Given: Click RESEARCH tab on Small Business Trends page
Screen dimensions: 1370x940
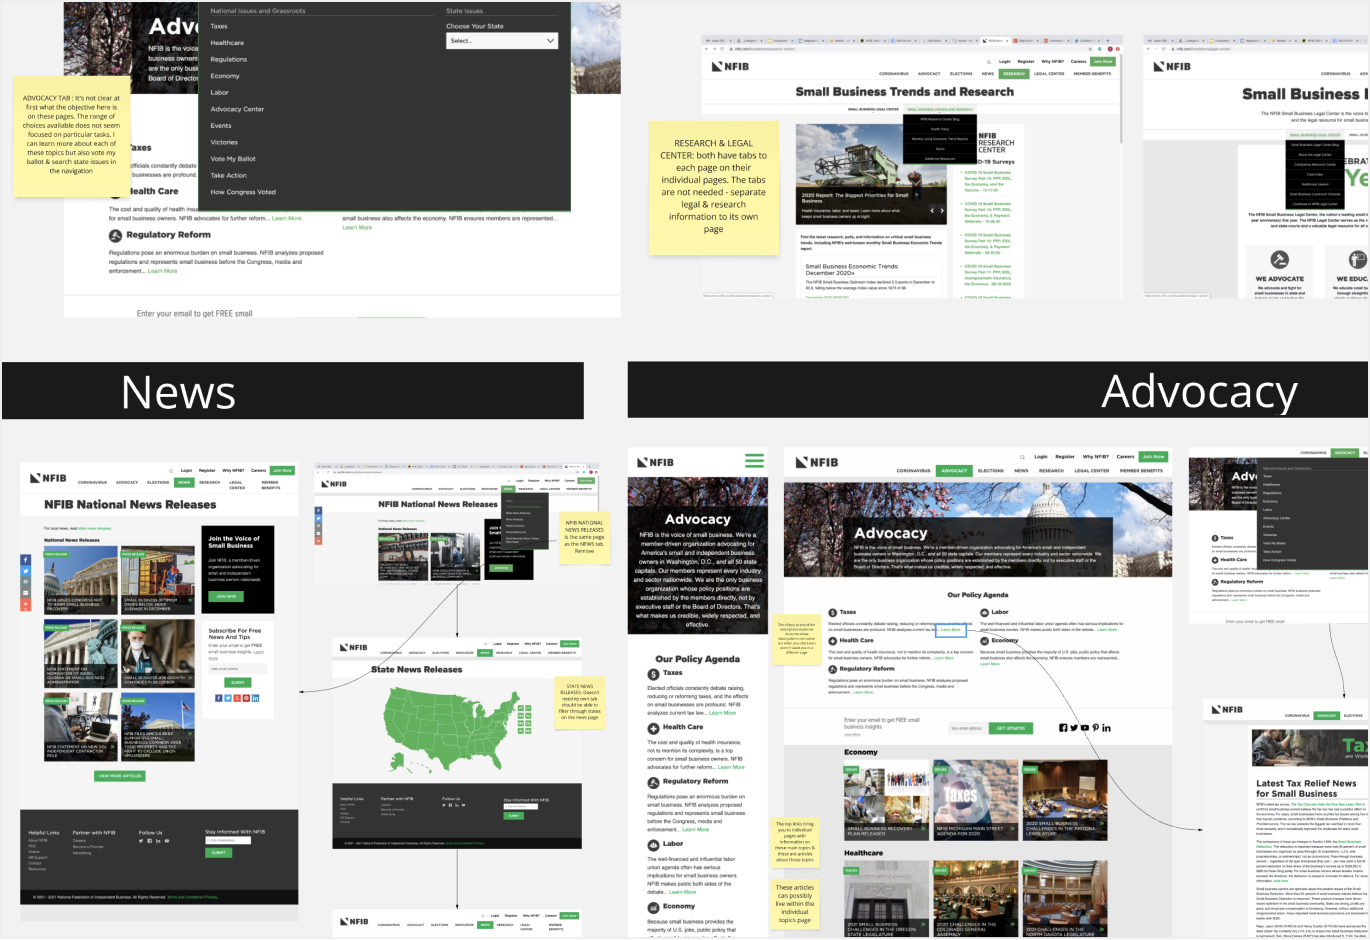Looking at the screenshot, I should point(1014,73).
